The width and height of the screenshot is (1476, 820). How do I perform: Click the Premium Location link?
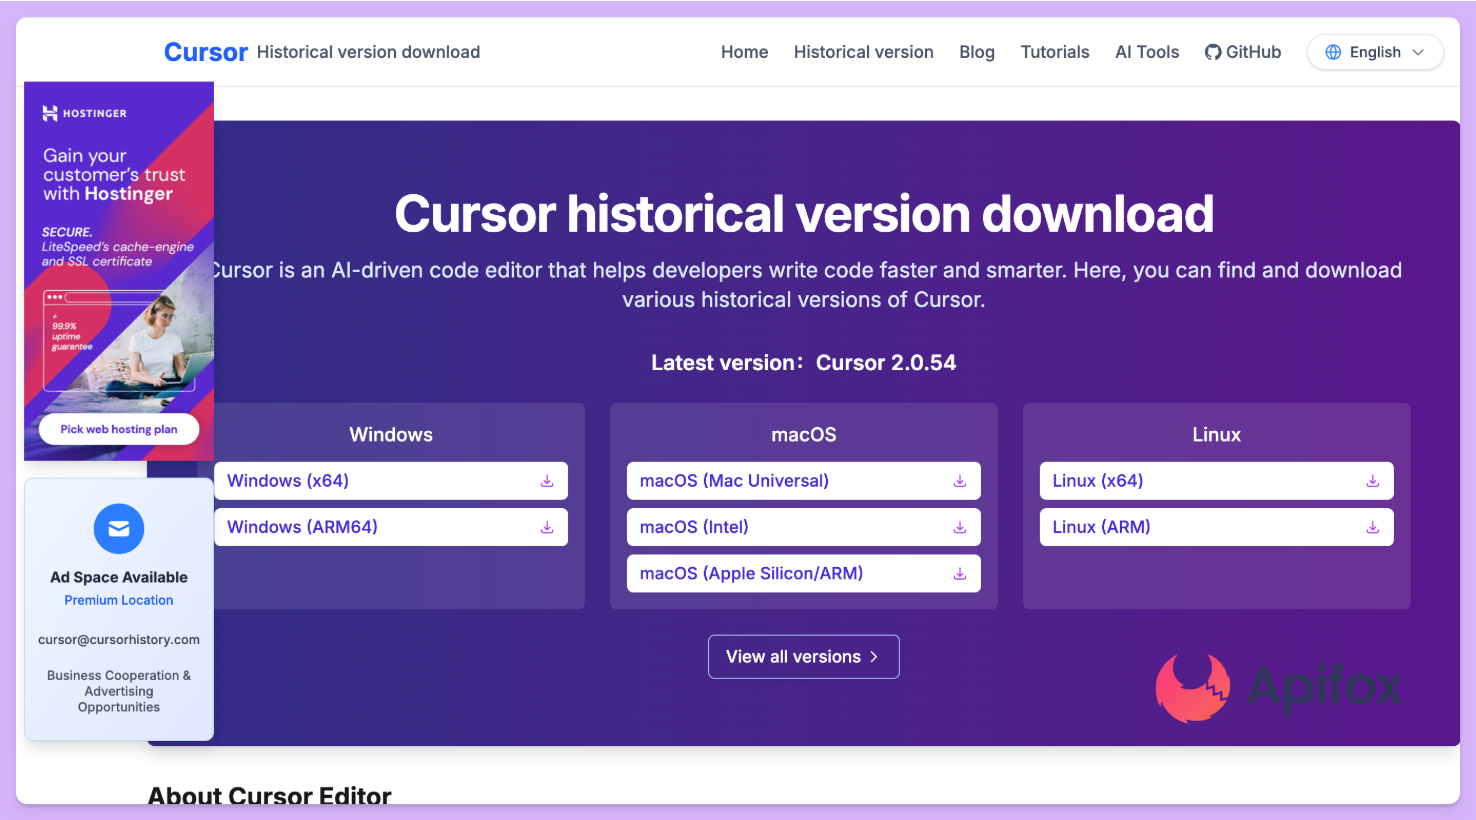coord(119,600)
